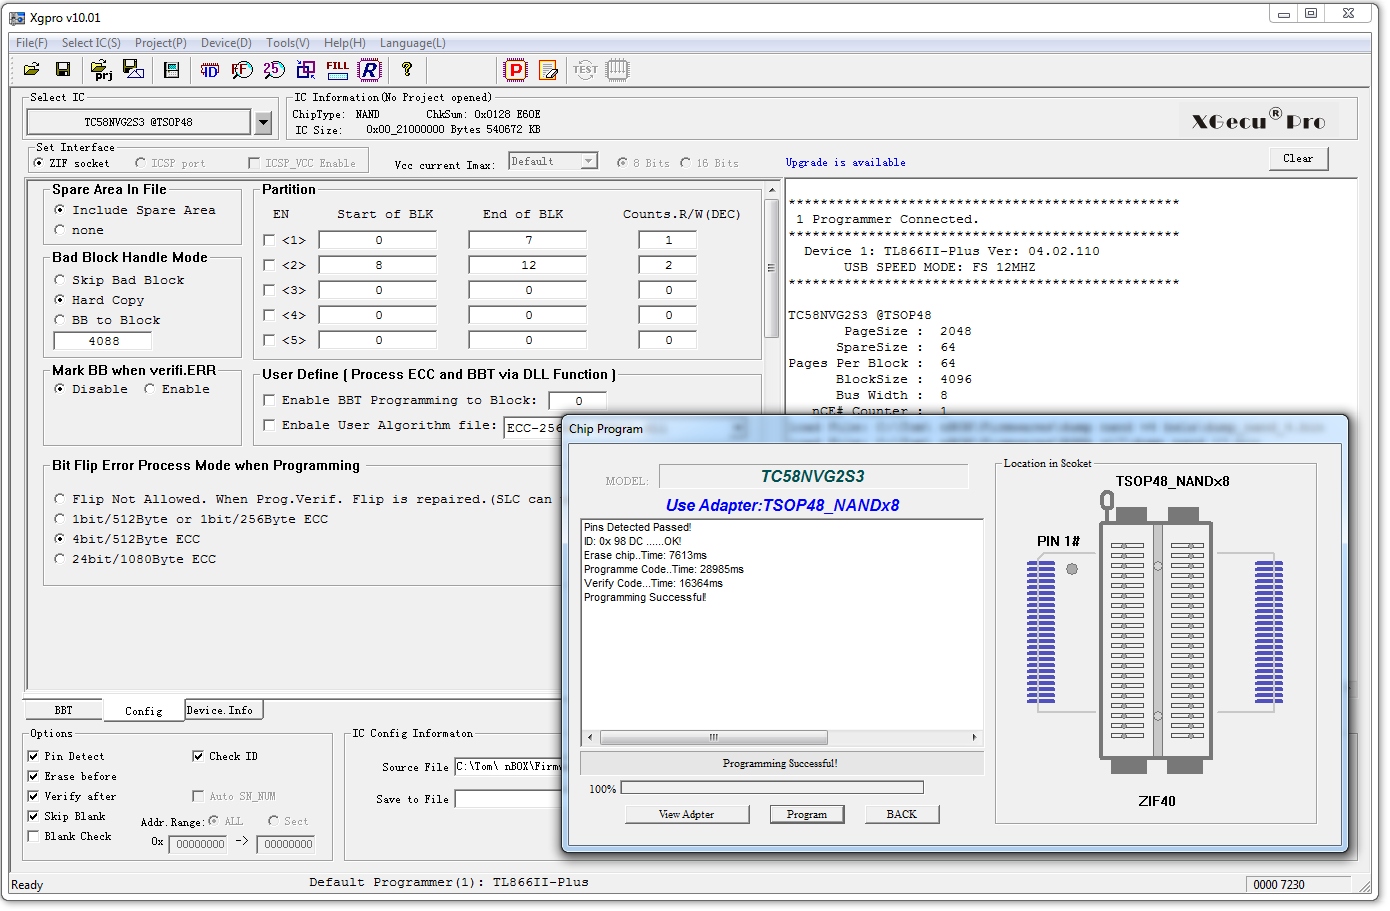Open the Vcc current Imax dropdown
The height and width of the screenshot is (911, 1390).
coord(589,161)
